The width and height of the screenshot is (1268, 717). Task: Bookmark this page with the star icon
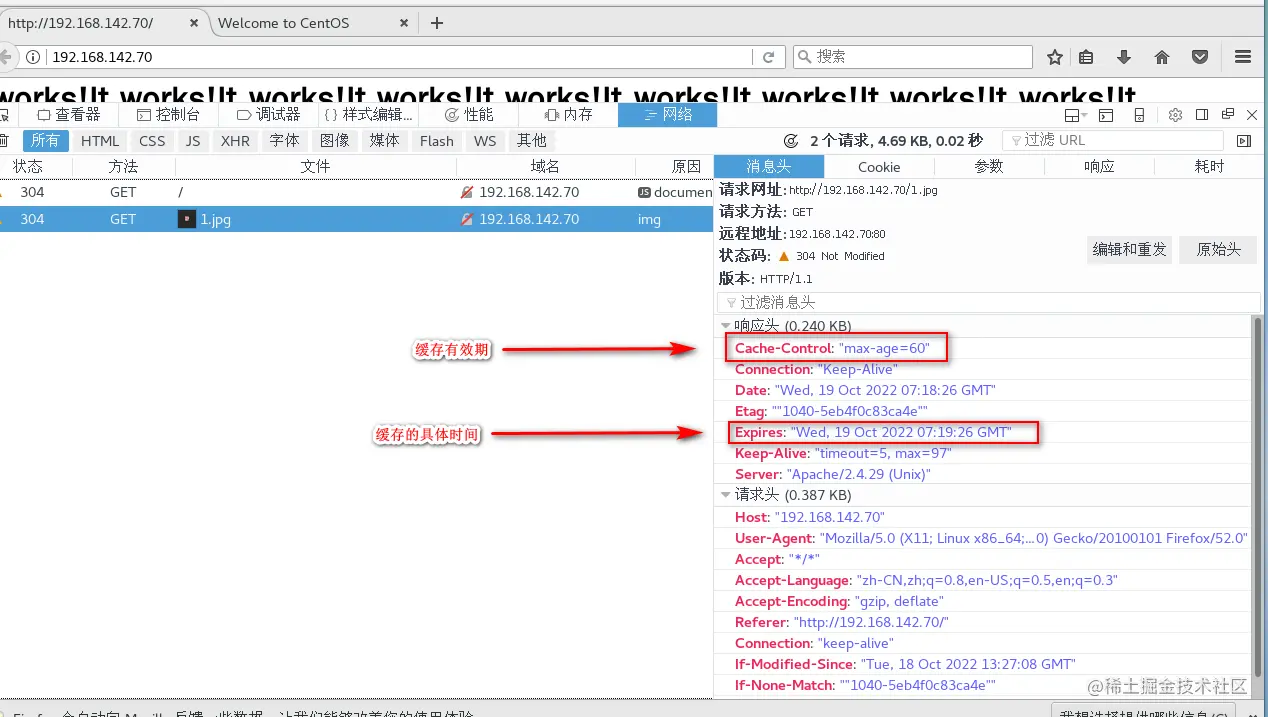(1054, 57)
